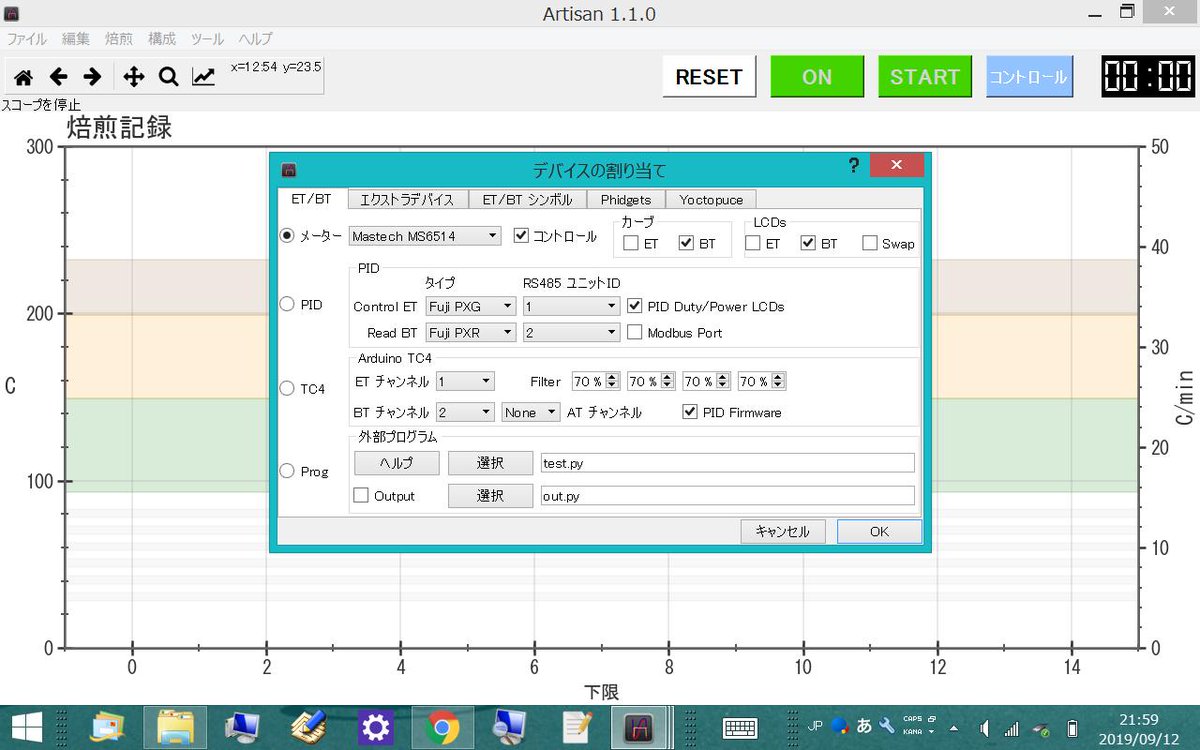Toggle PID Duty/Power LCDs checkbox
This screenshot has width=1200, height=750.
(x=634, y=306)
